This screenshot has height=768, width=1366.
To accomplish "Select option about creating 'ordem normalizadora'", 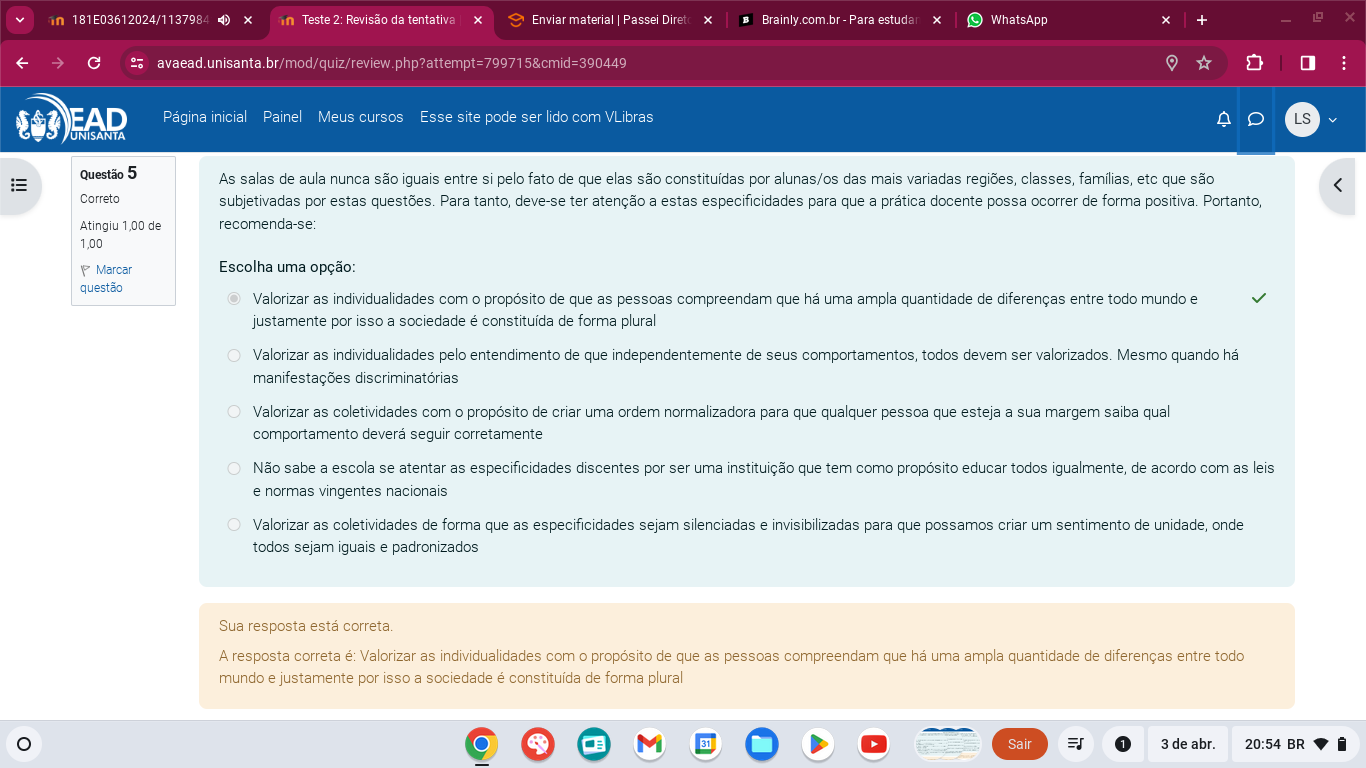I will [234, 412].
